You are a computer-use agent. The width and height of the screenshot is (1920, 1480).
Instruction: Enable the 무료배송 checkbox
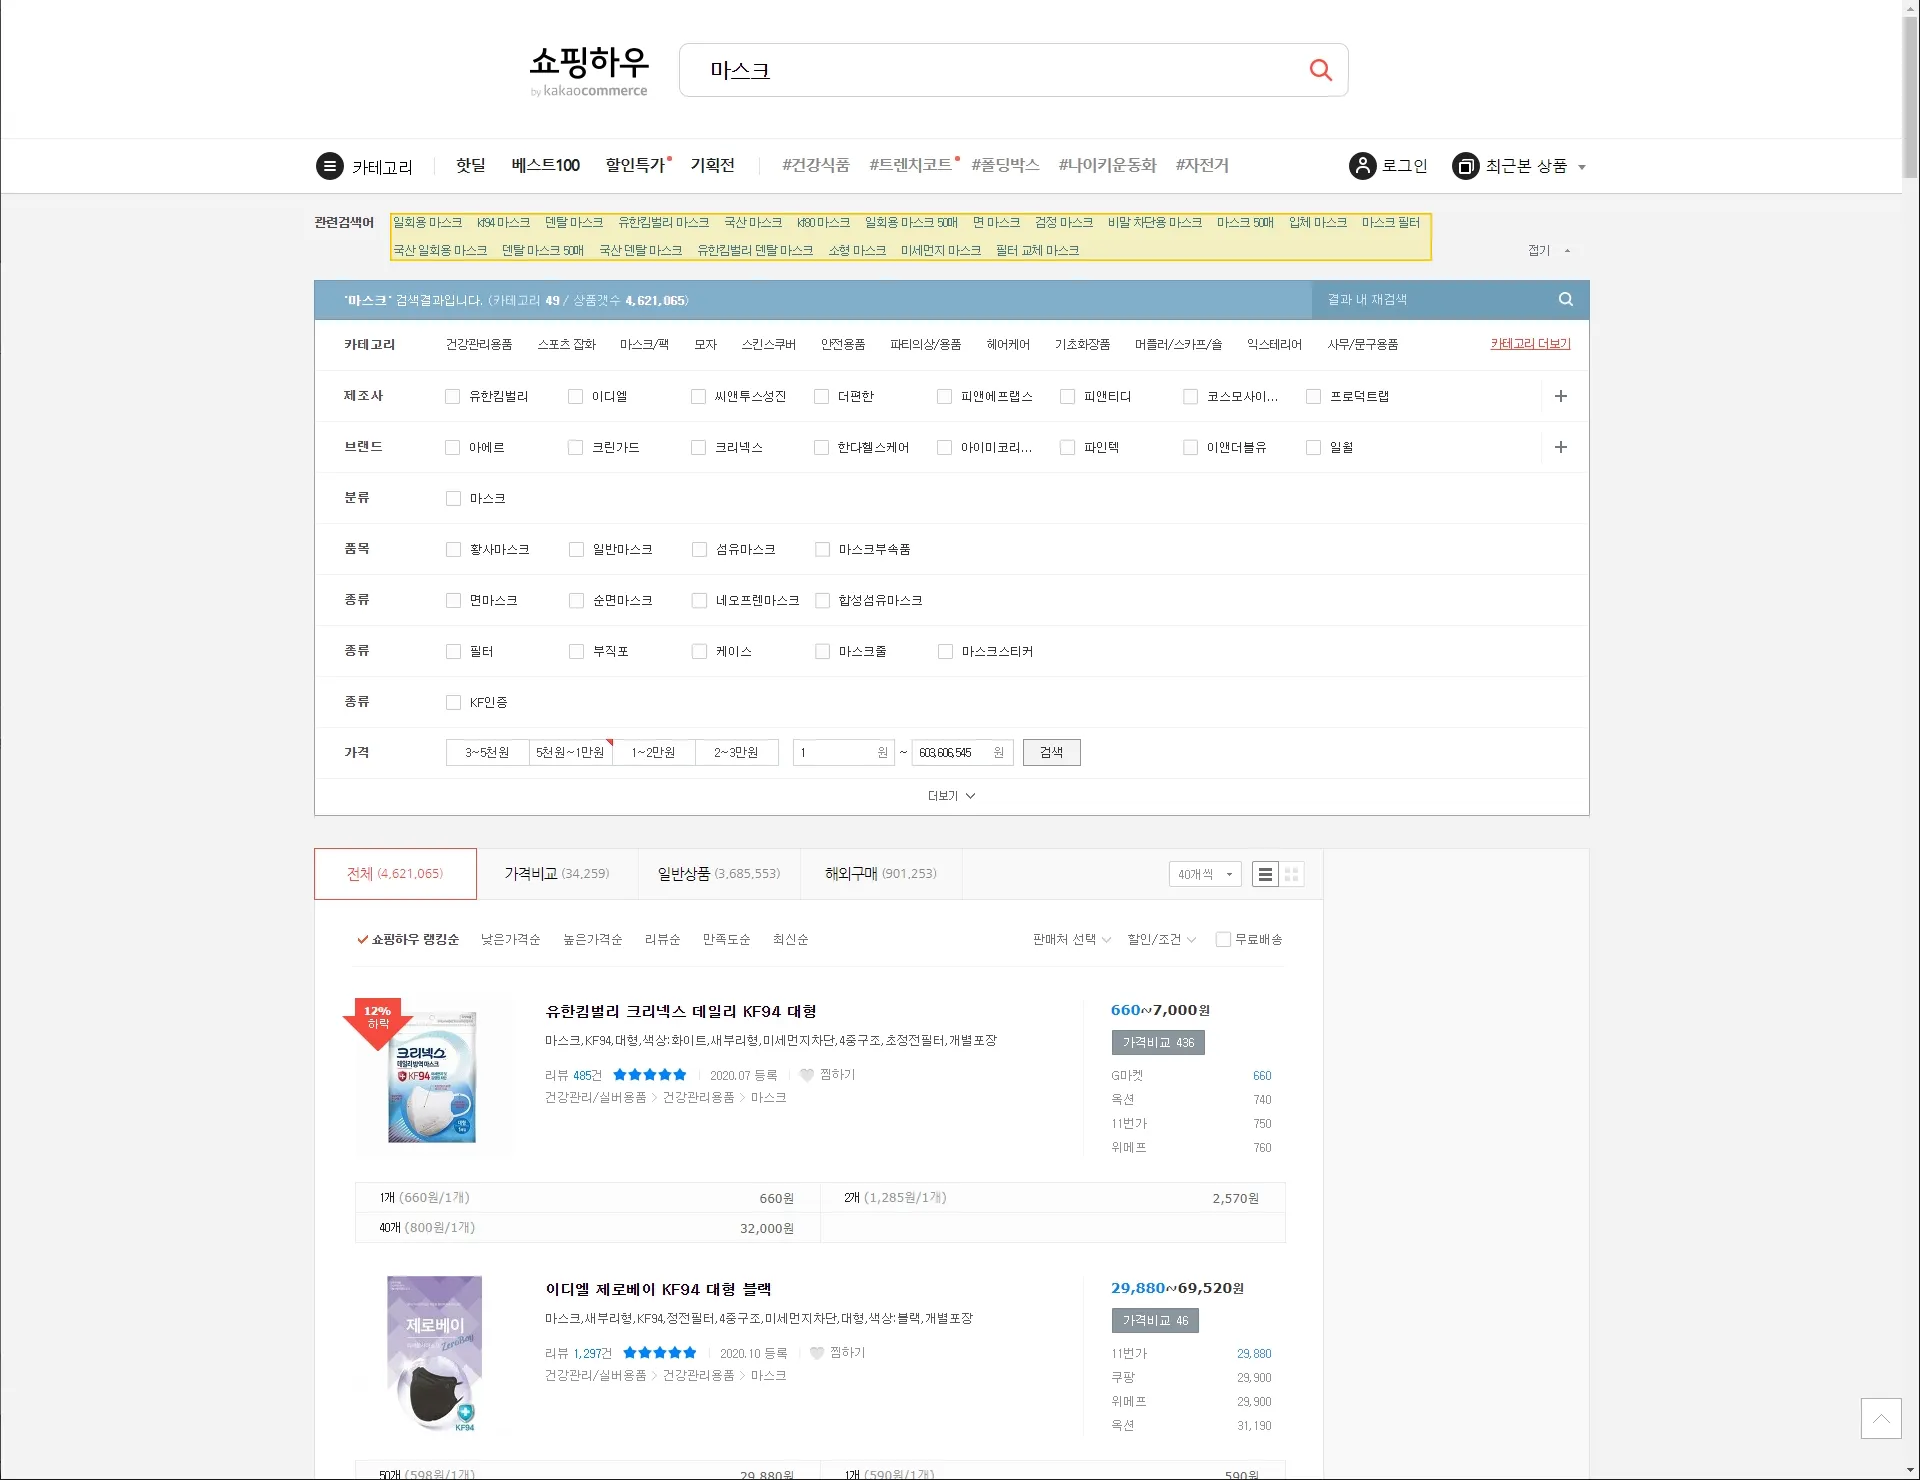coord(1223,940)
